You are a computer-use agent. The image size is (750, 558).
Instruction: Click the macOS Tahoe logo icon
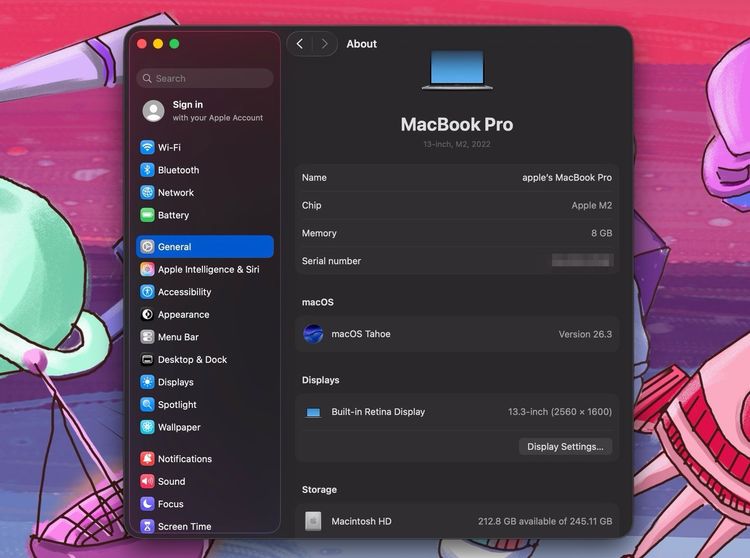(313, 334)
